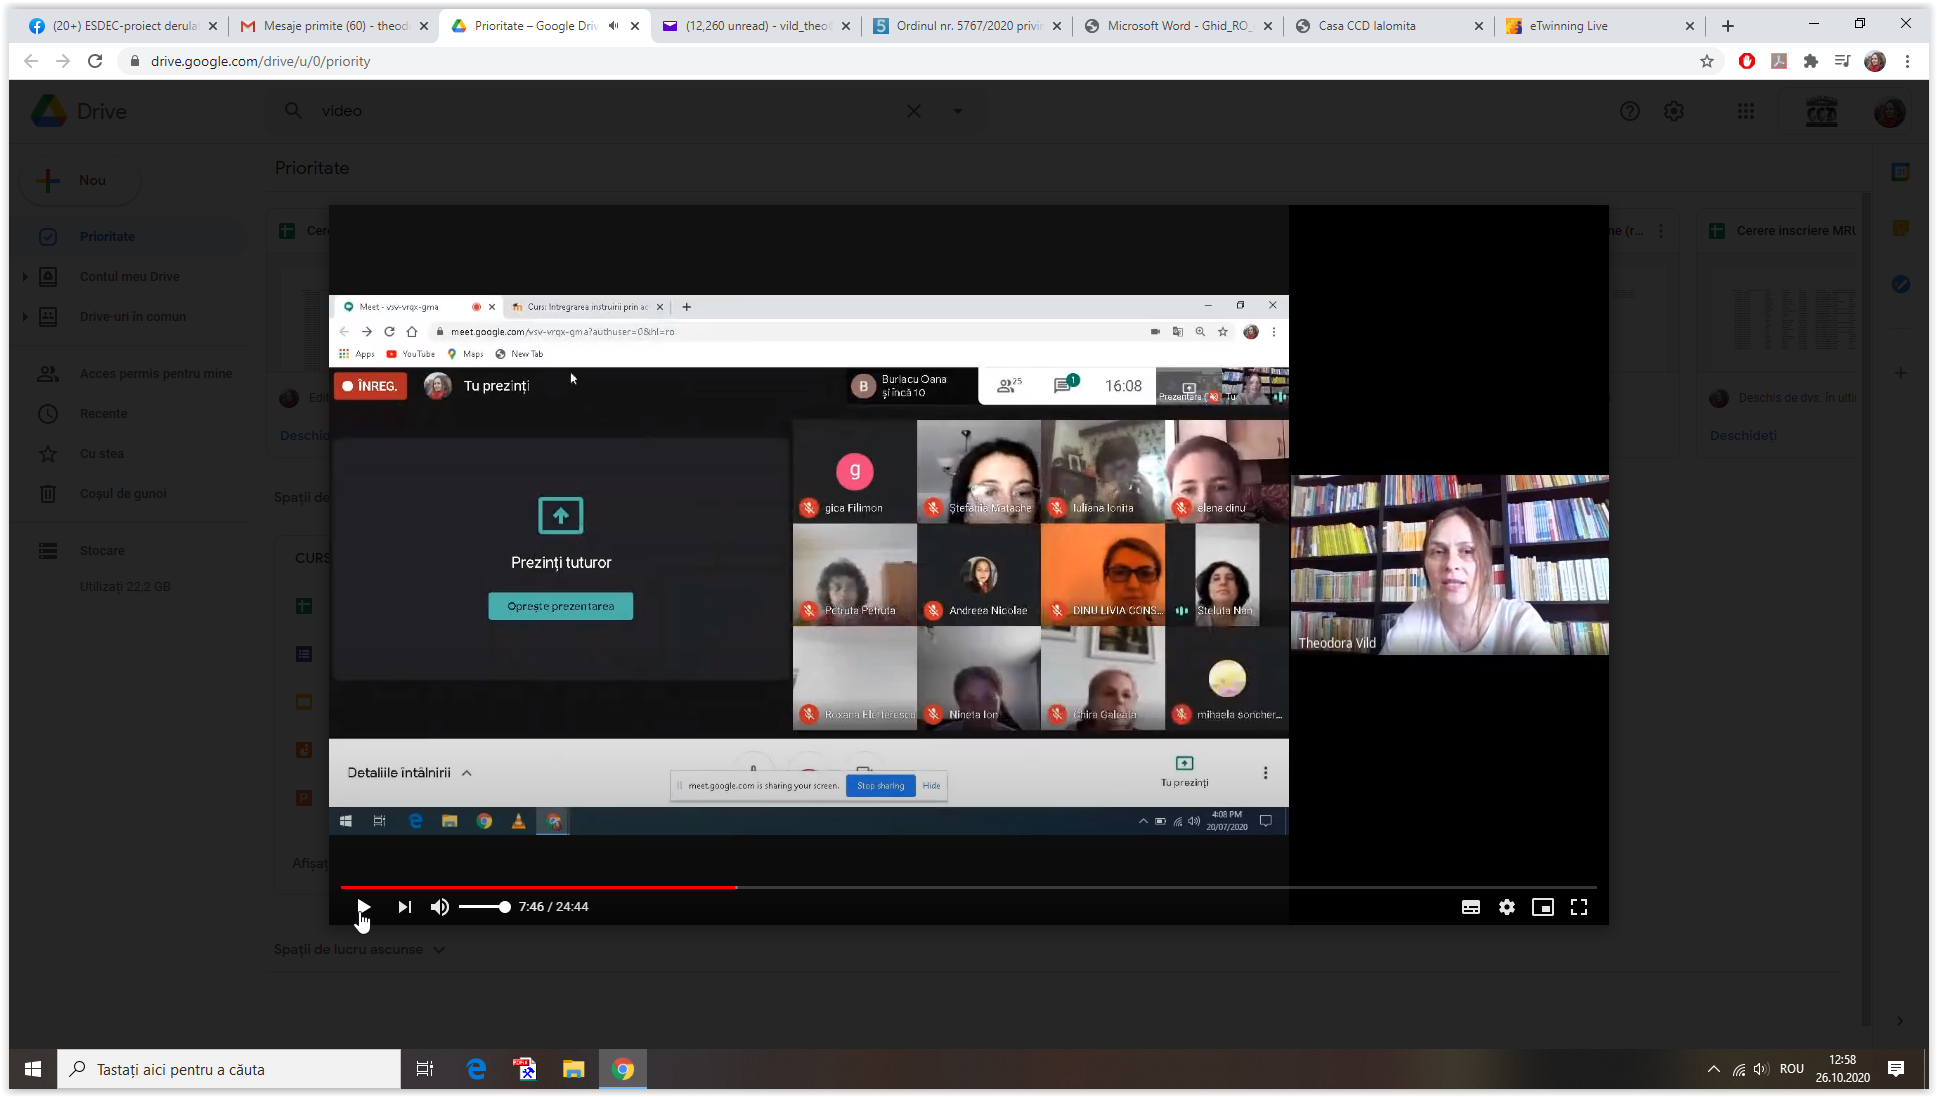Expand Drive-uri în comun tree
Viewport: 1937px width, 1097px height.
[x=25, y=317]
